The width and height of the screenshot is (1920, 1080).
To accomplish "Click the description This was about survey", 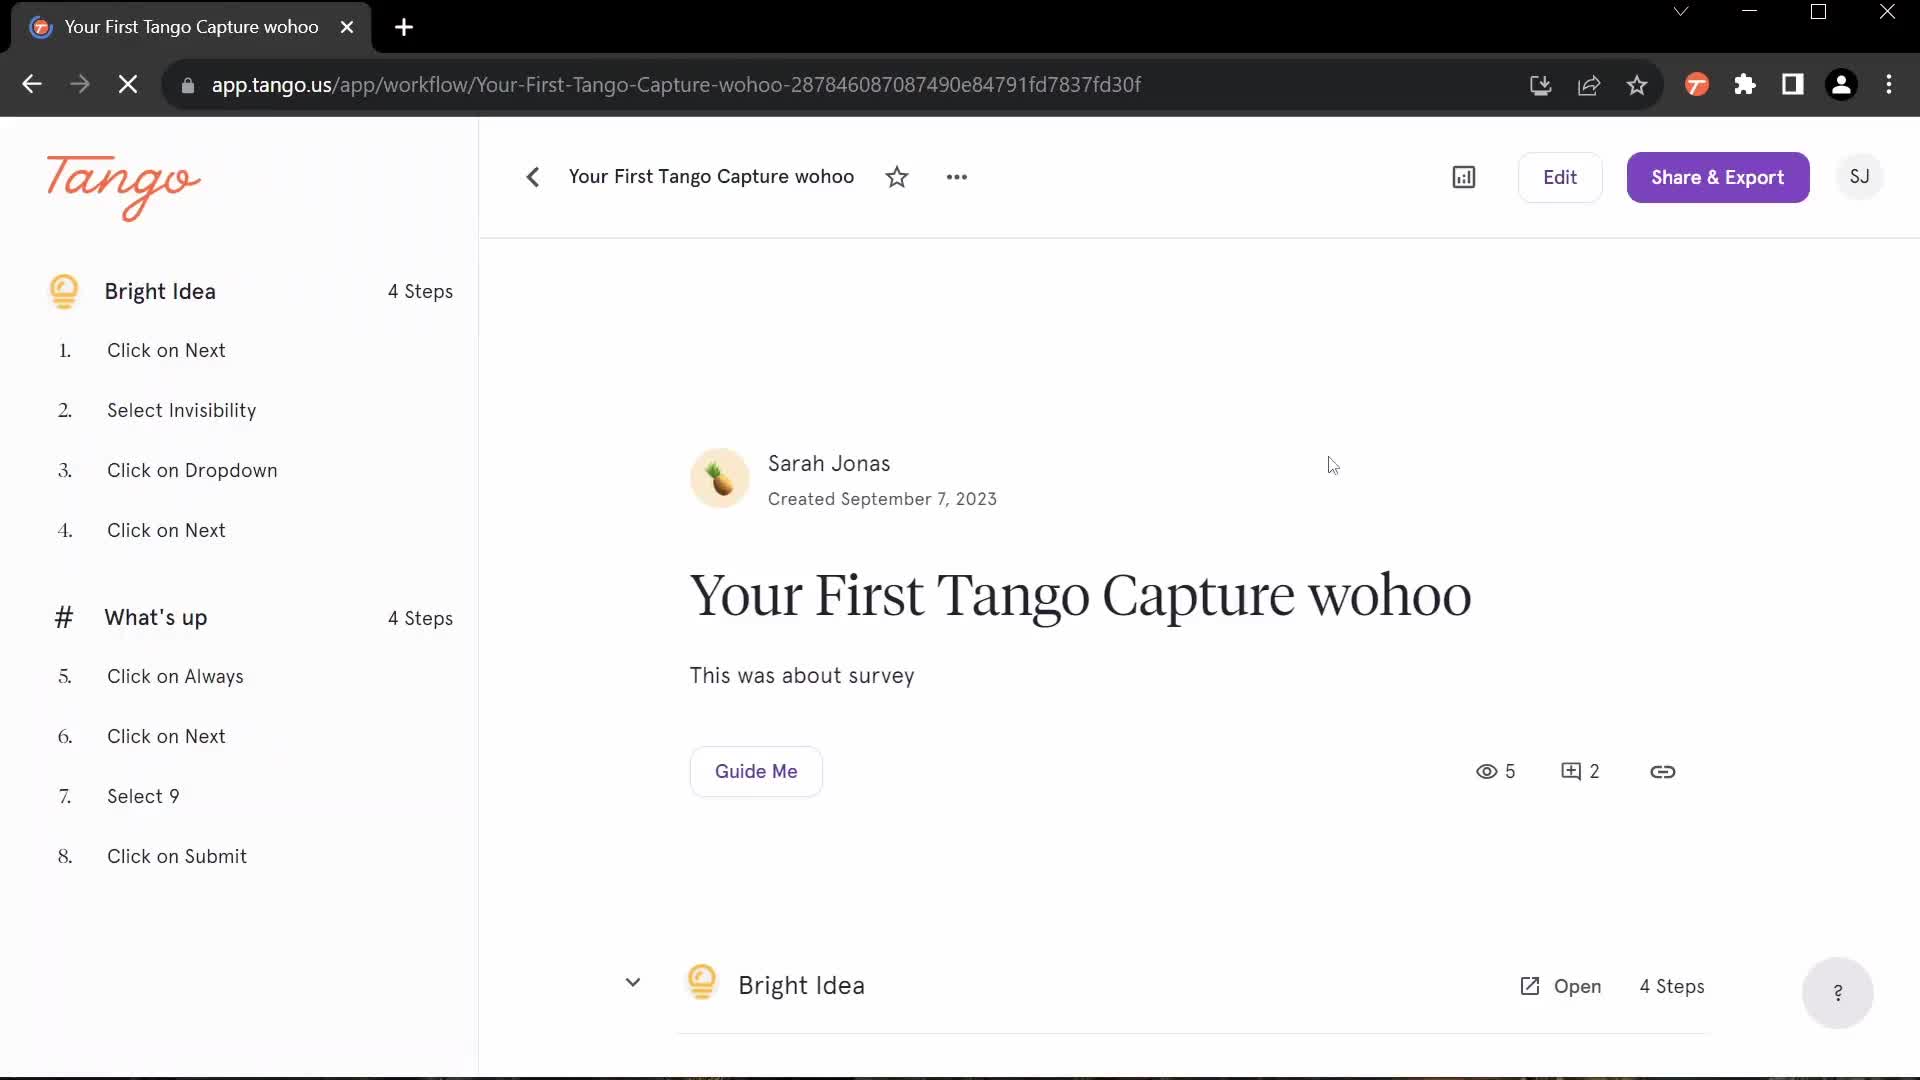I will coord(802,675).
